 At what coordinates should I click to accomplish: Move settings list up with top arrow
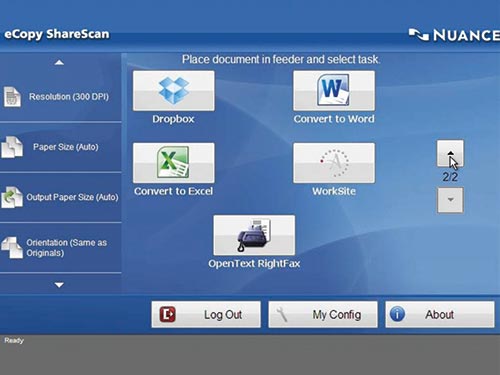point(59,62)
